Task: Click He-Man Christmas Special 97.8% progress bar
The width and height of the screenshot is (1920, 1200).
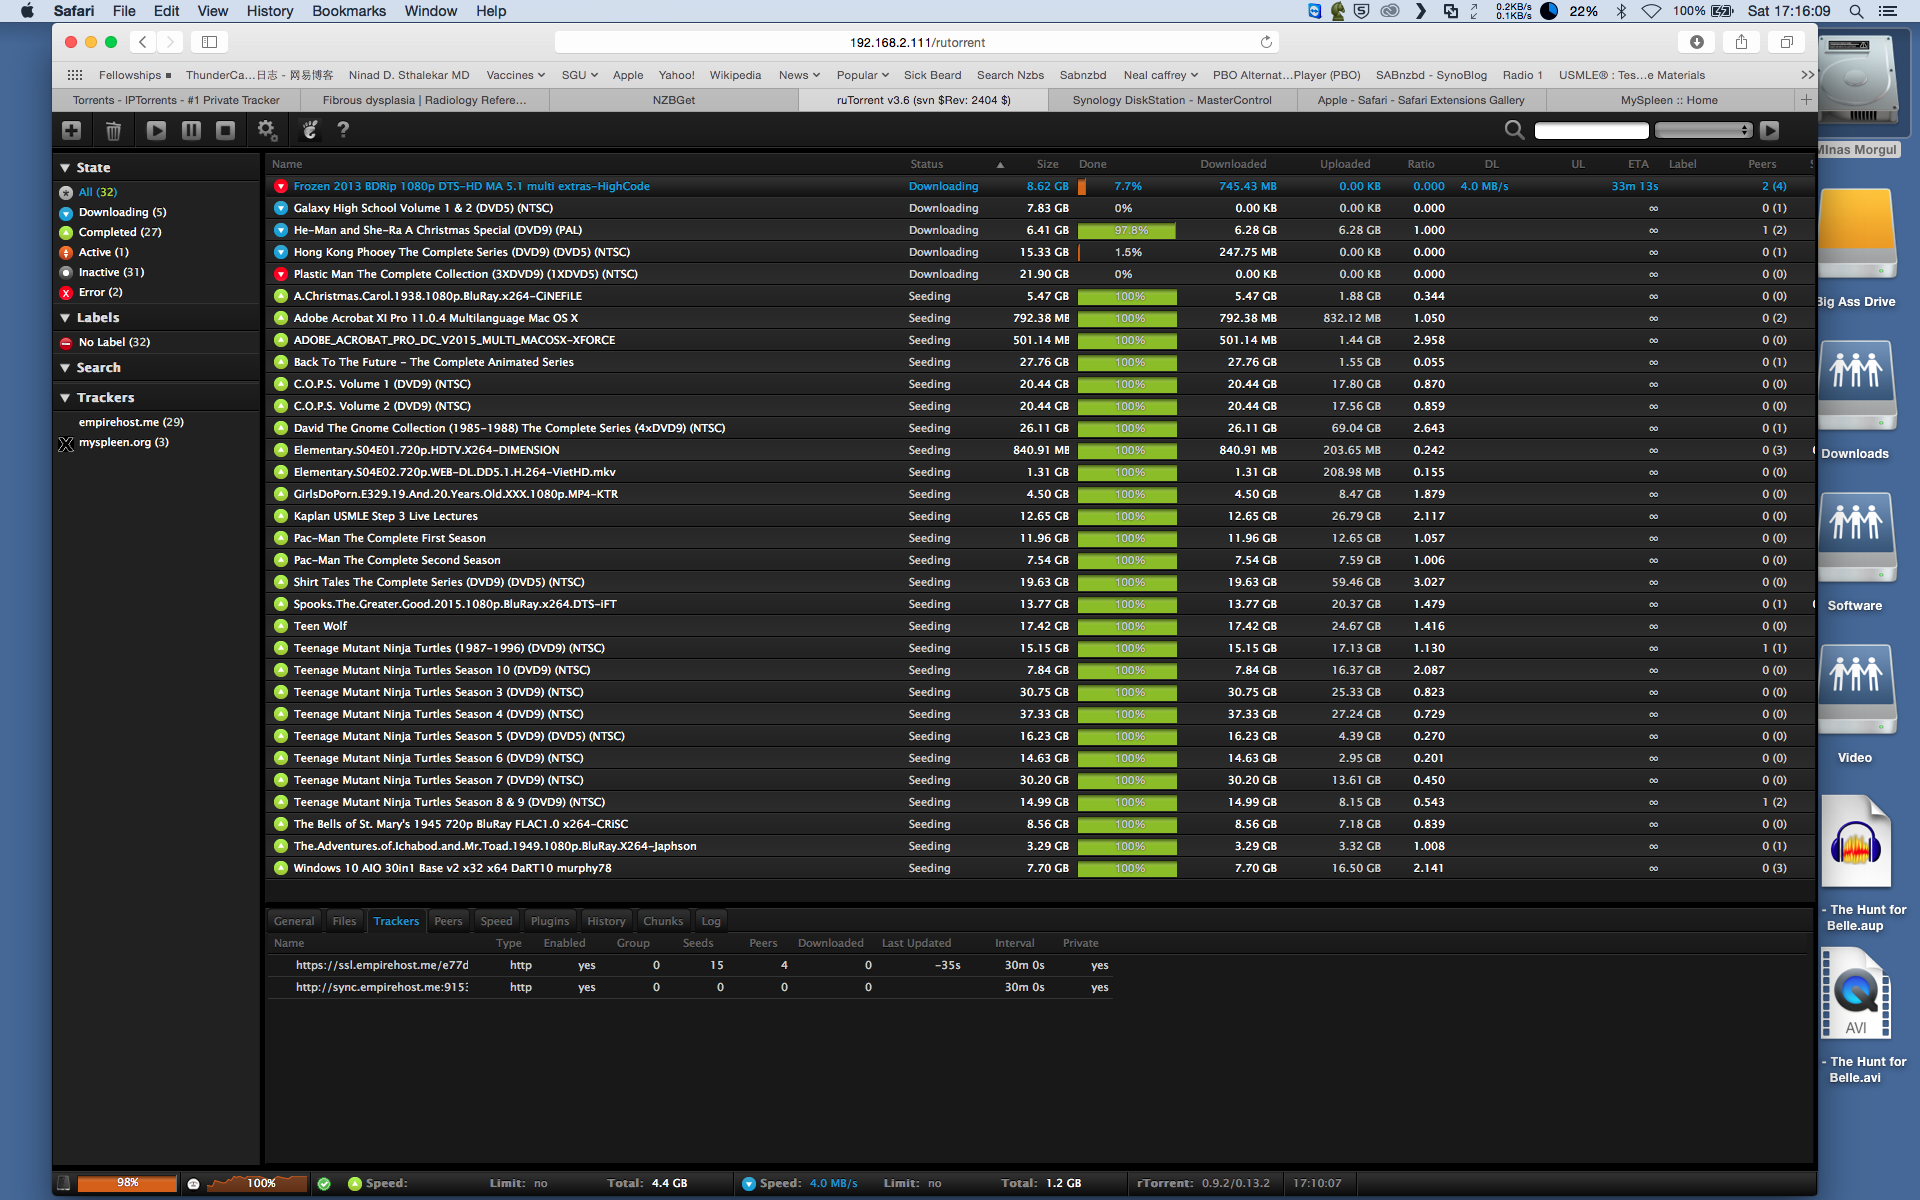Action: [x=1127, y=230]
